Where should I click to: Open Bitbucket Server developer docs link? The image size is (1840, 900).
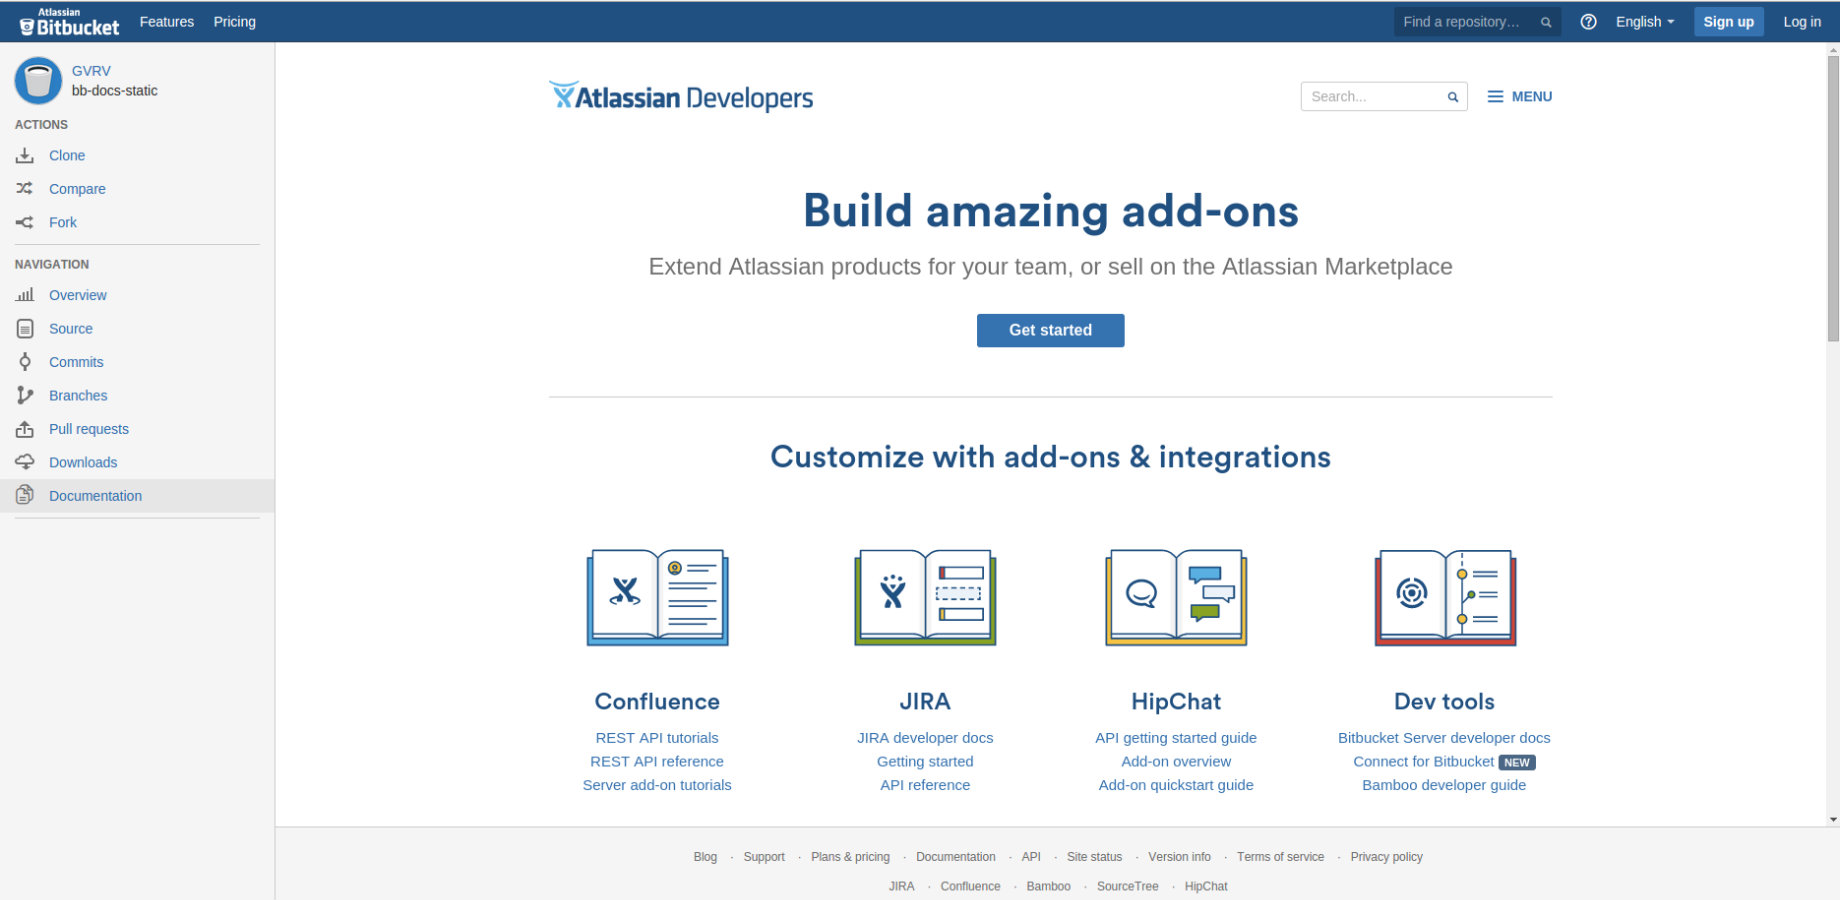[1444, 738]
